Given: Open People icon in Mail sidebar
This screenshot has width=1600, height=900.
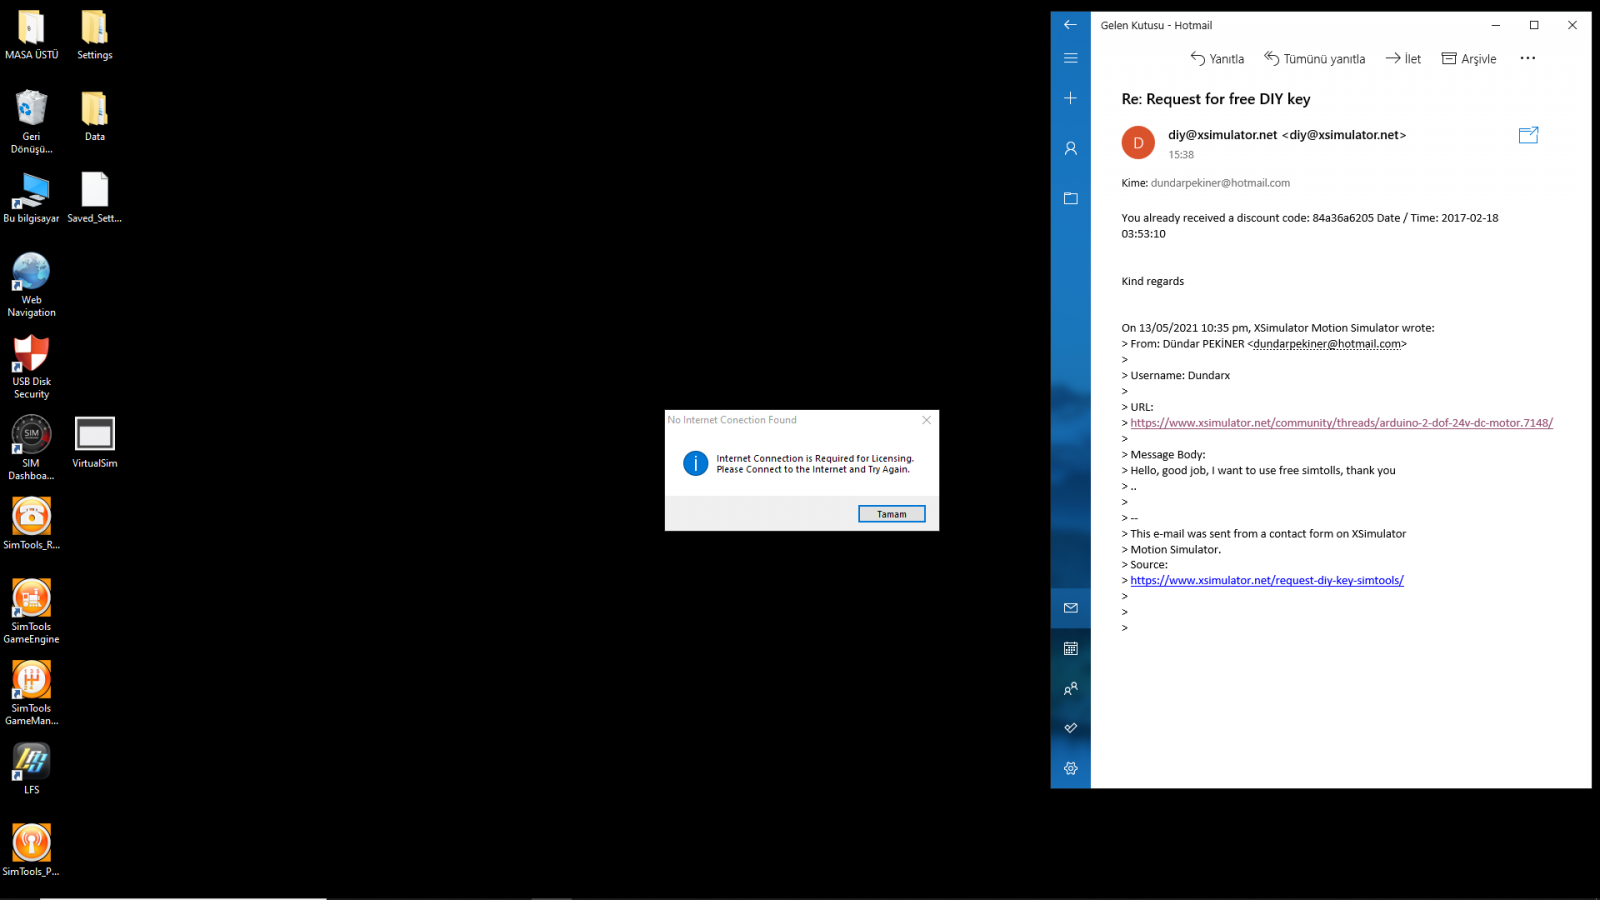Looking at the screenshot, I should click(x=1070, y=688).
